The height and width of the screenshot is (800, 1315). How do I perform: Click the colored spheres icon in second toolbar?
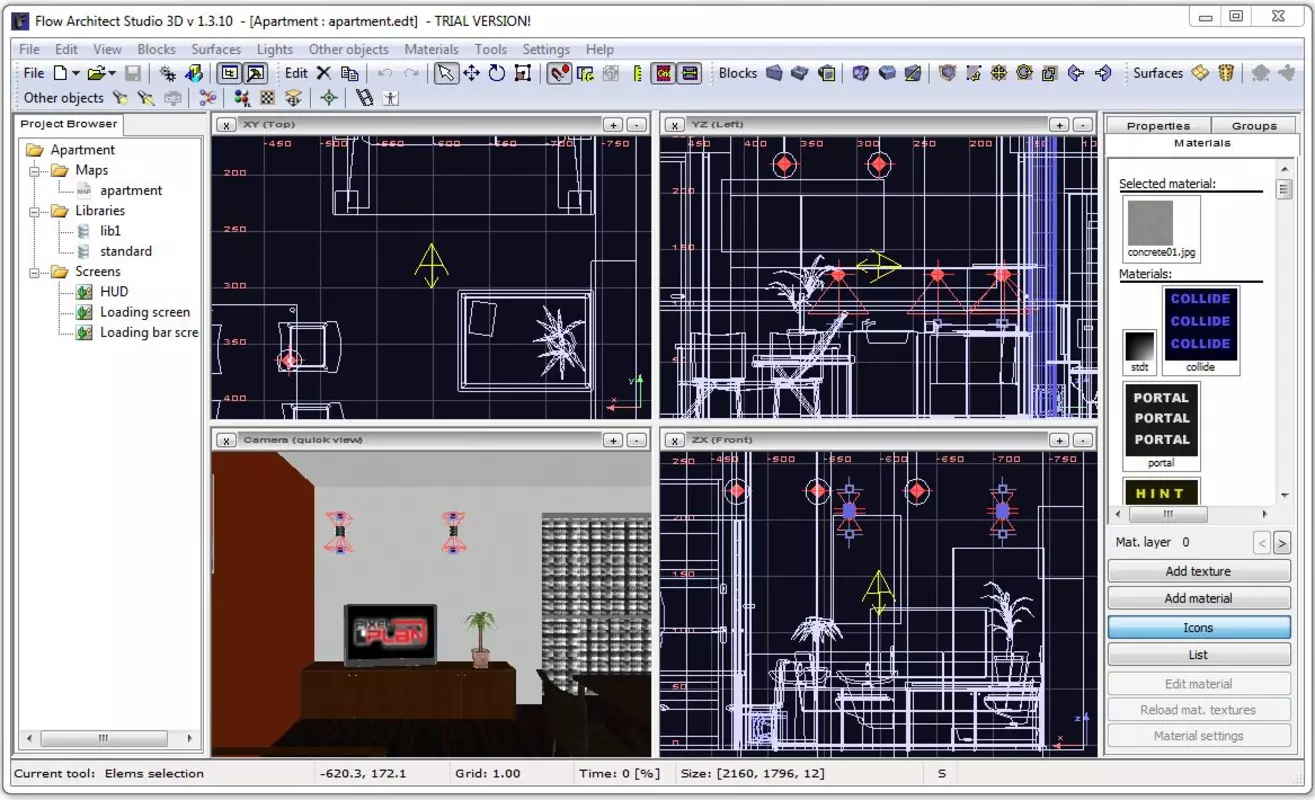[241, 98]
